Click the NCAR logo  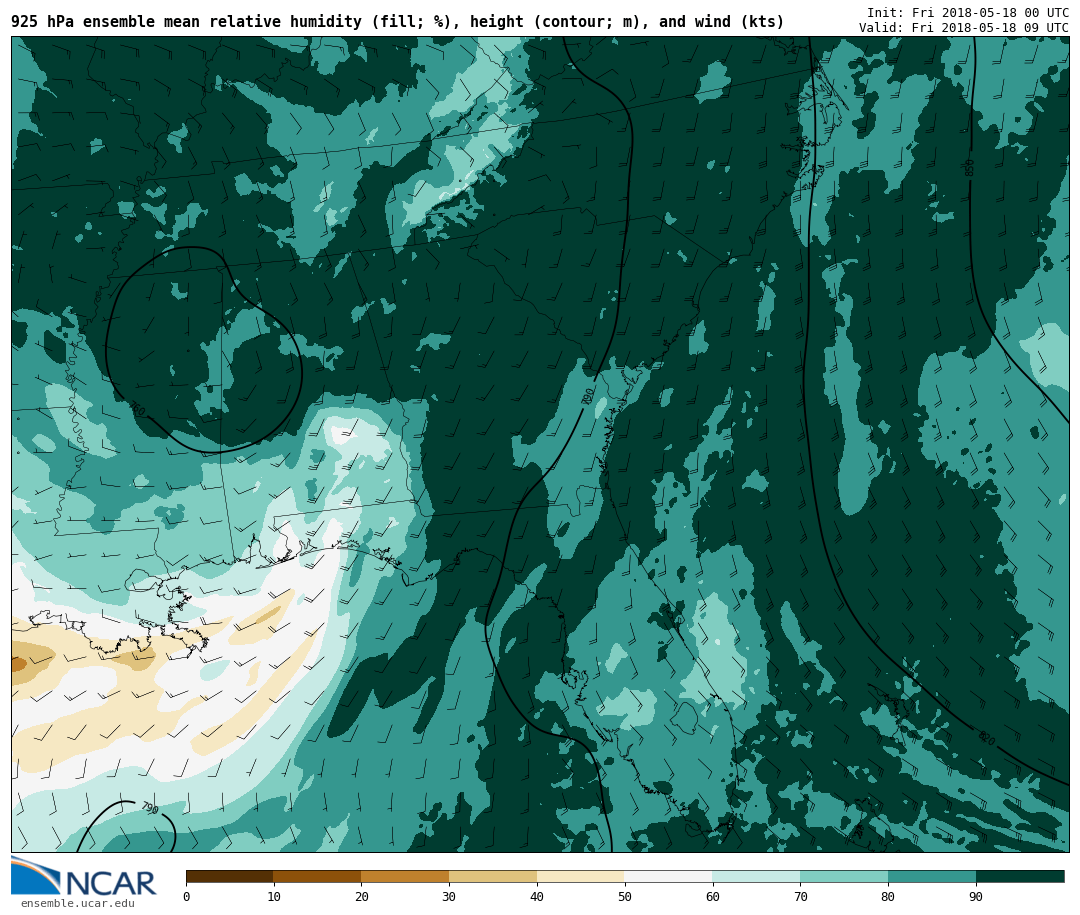84,876
